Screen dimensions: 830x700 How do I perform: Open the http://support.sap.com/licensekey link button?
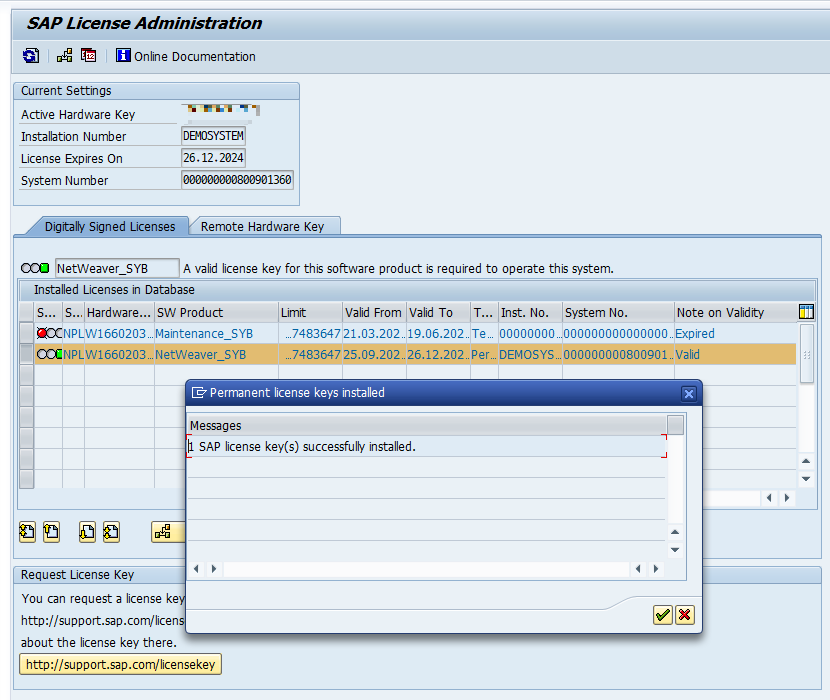pos(120,664)
